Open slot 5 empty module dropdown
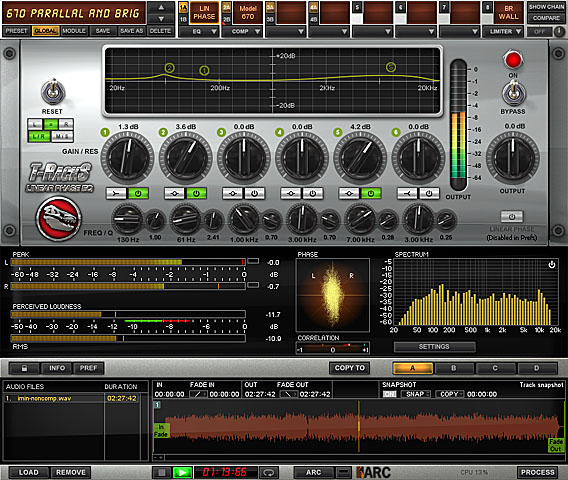The image size is (568, 480). coord(373,32)
